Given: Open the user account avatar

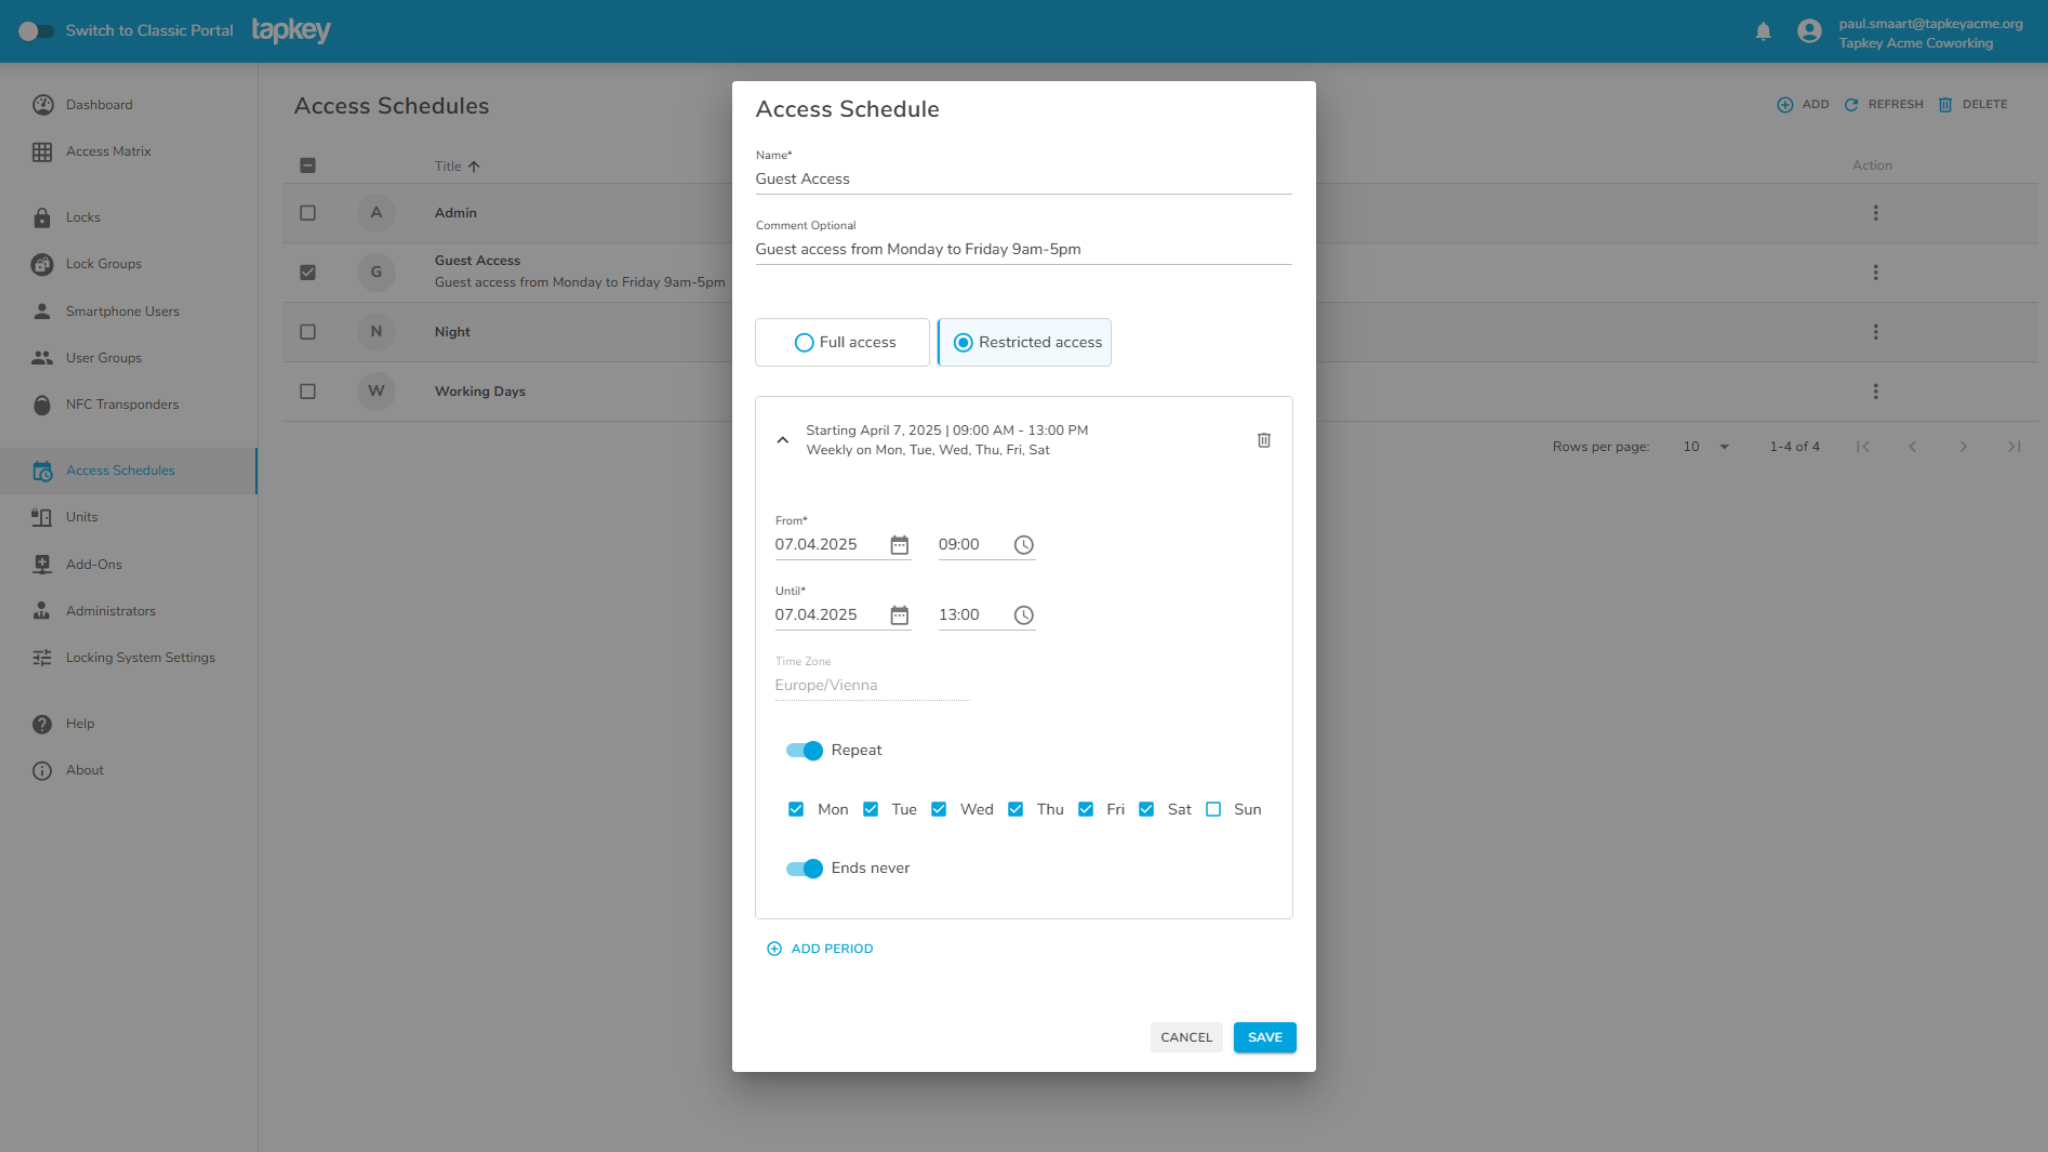Looking at the screenshot, I should (x=1809, y=31).
